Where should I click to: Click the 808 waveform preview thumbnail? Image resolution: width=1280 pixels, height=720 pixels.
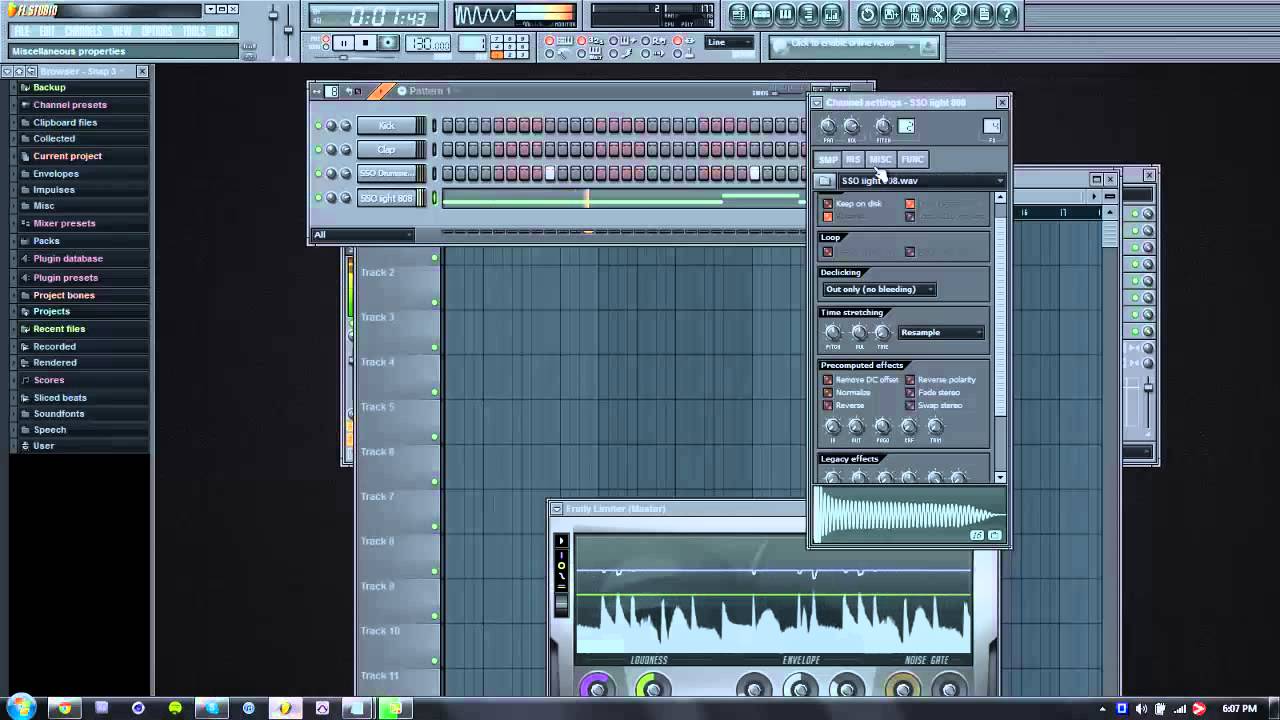pos(909,515)
